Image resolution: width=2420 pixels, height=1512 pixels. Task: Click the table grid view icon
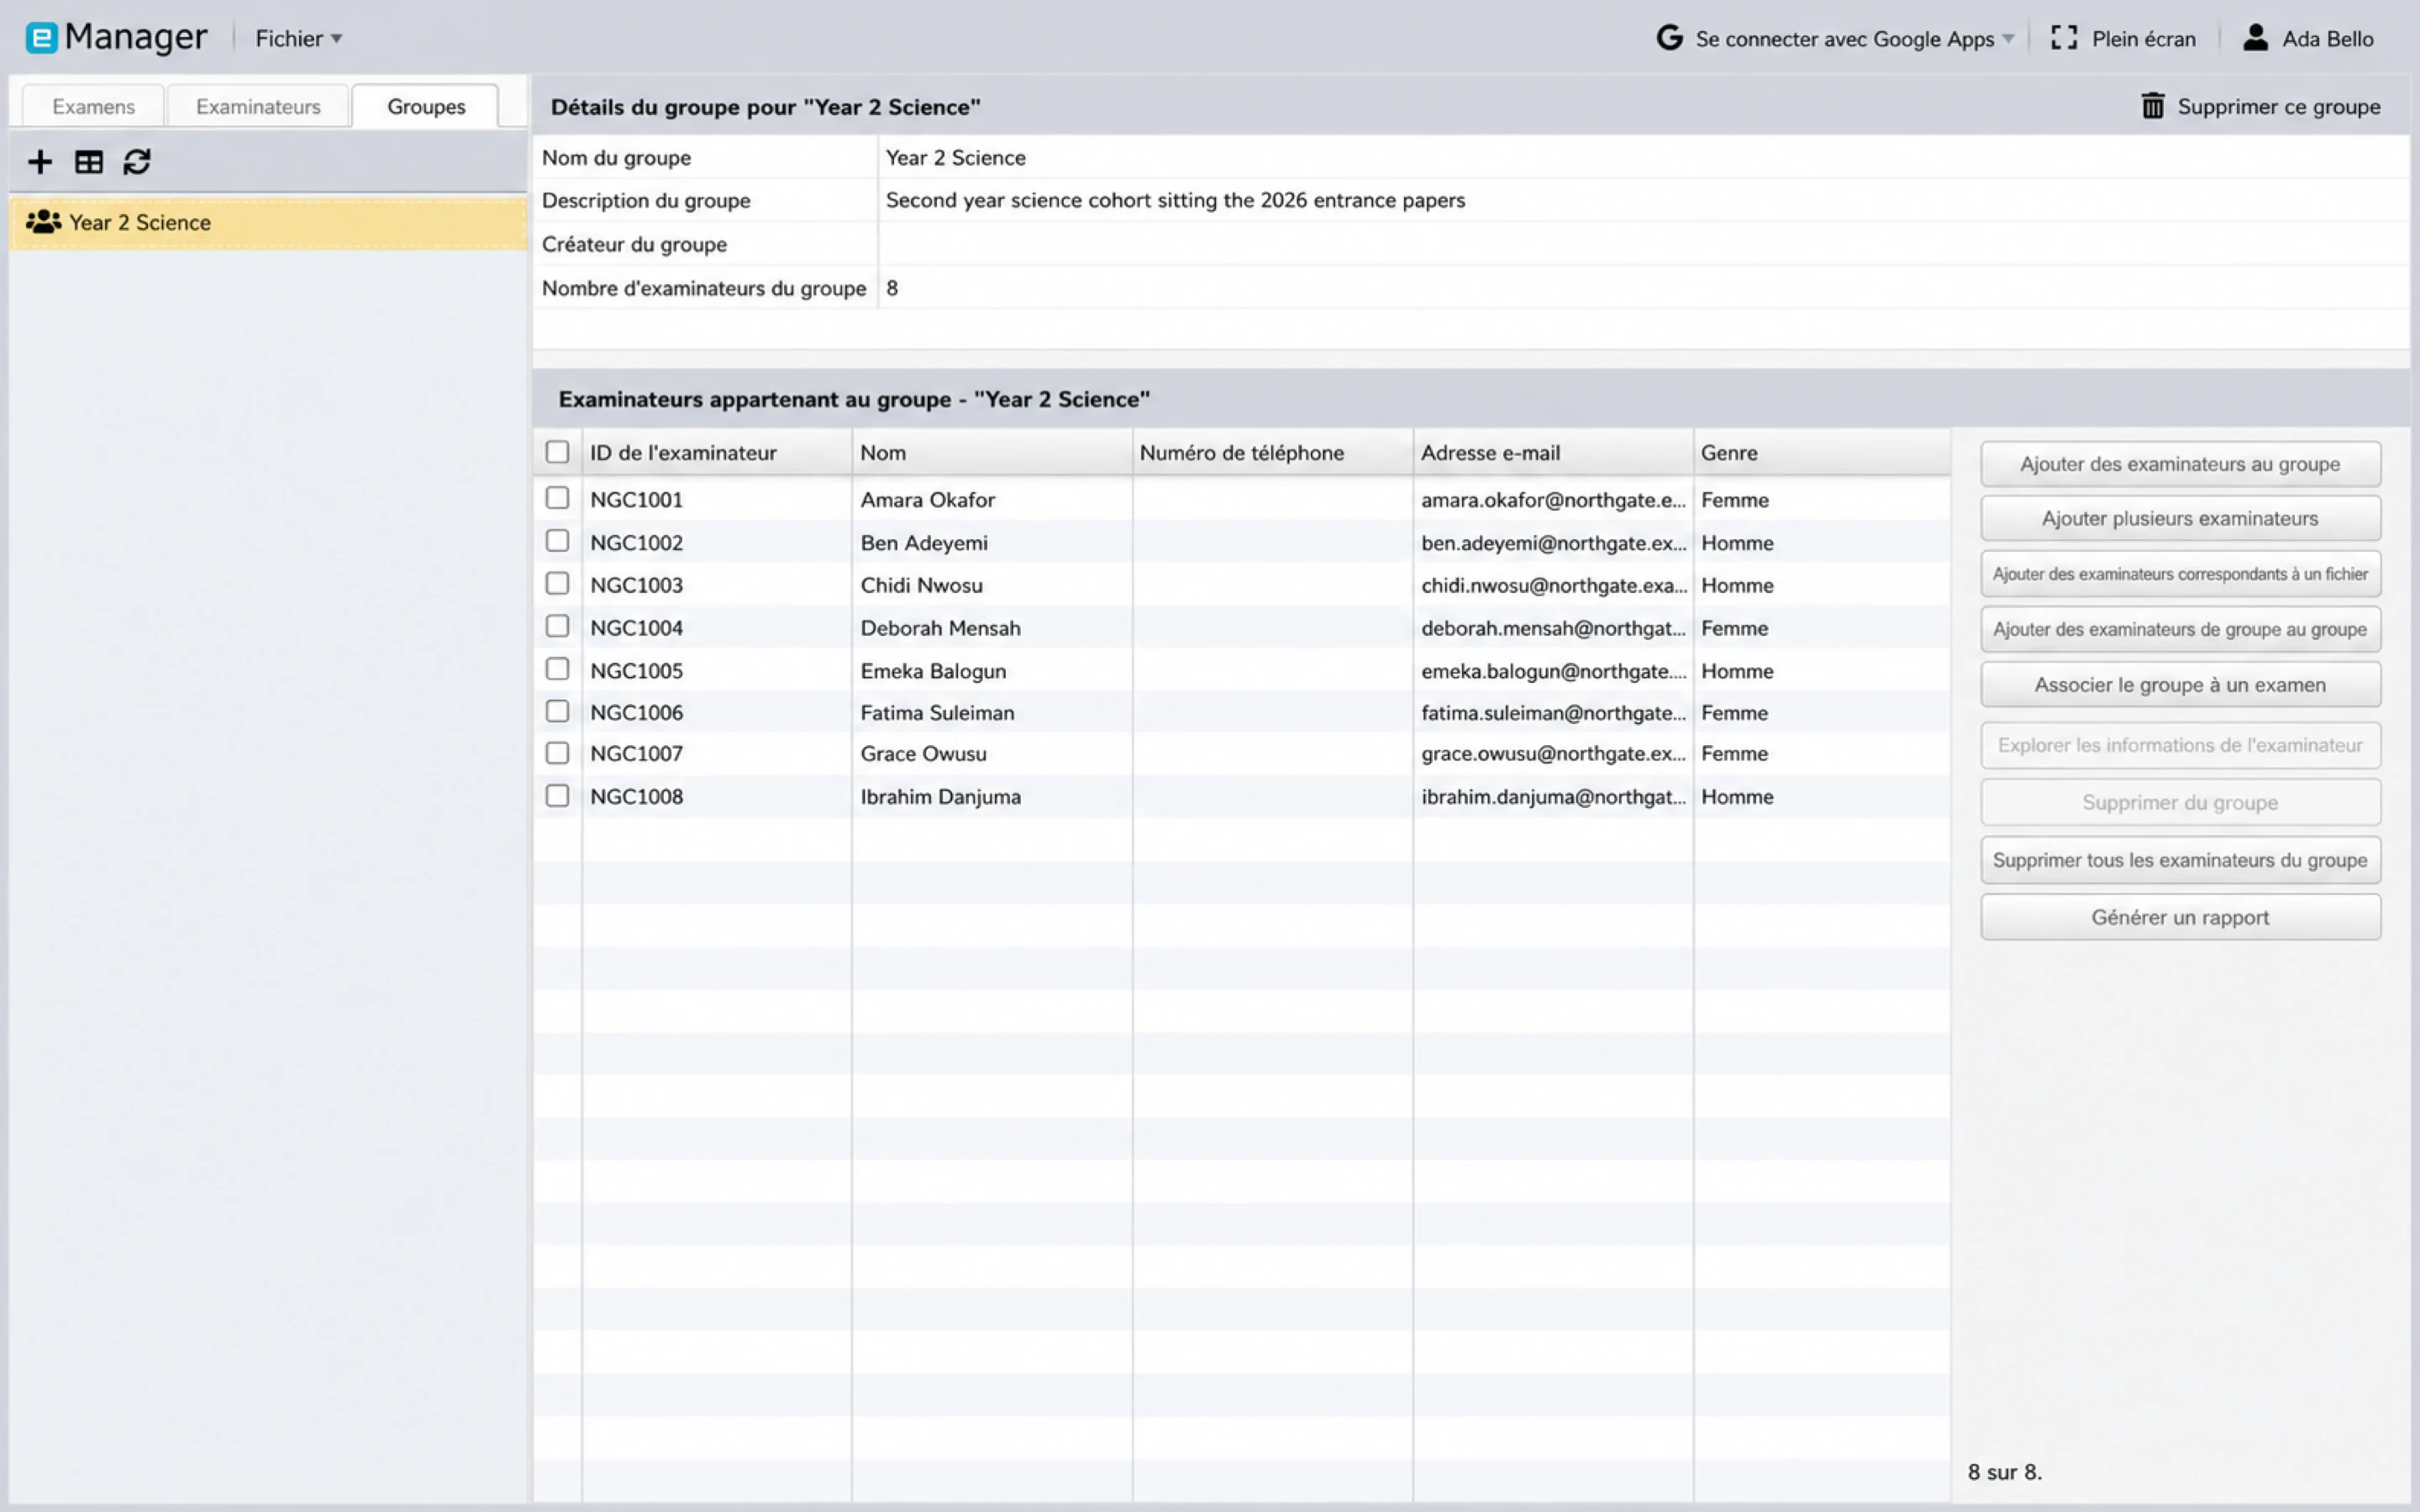tap(89, 162)
